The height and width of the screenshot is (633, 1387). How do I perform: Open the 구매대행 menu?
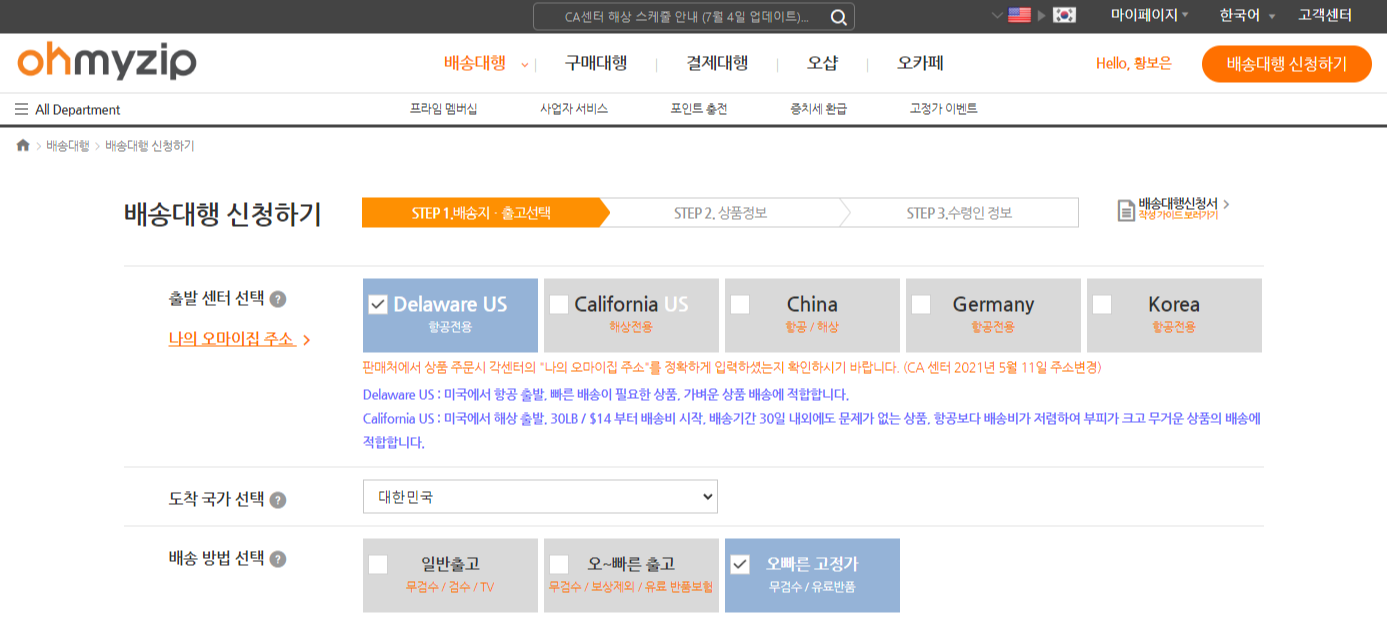click(x=598, y=62)
